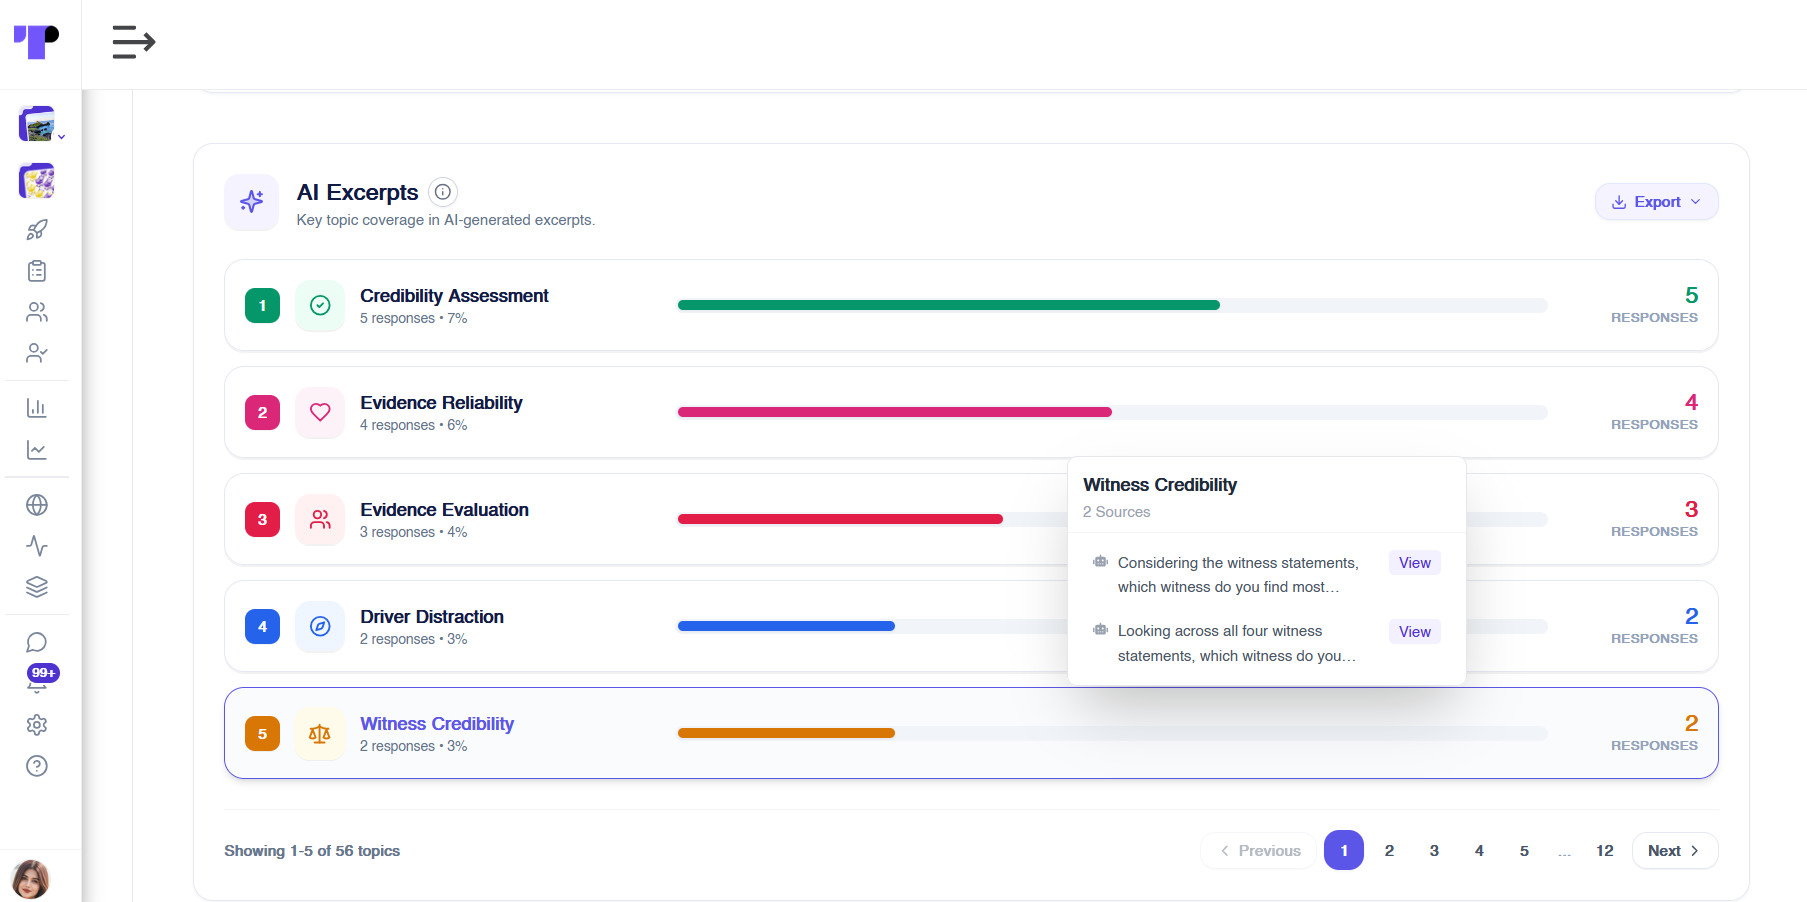This screenshot has width=1807, height=902.
Task: Open the settings gear in sidebar
Action: coord(37,725)
